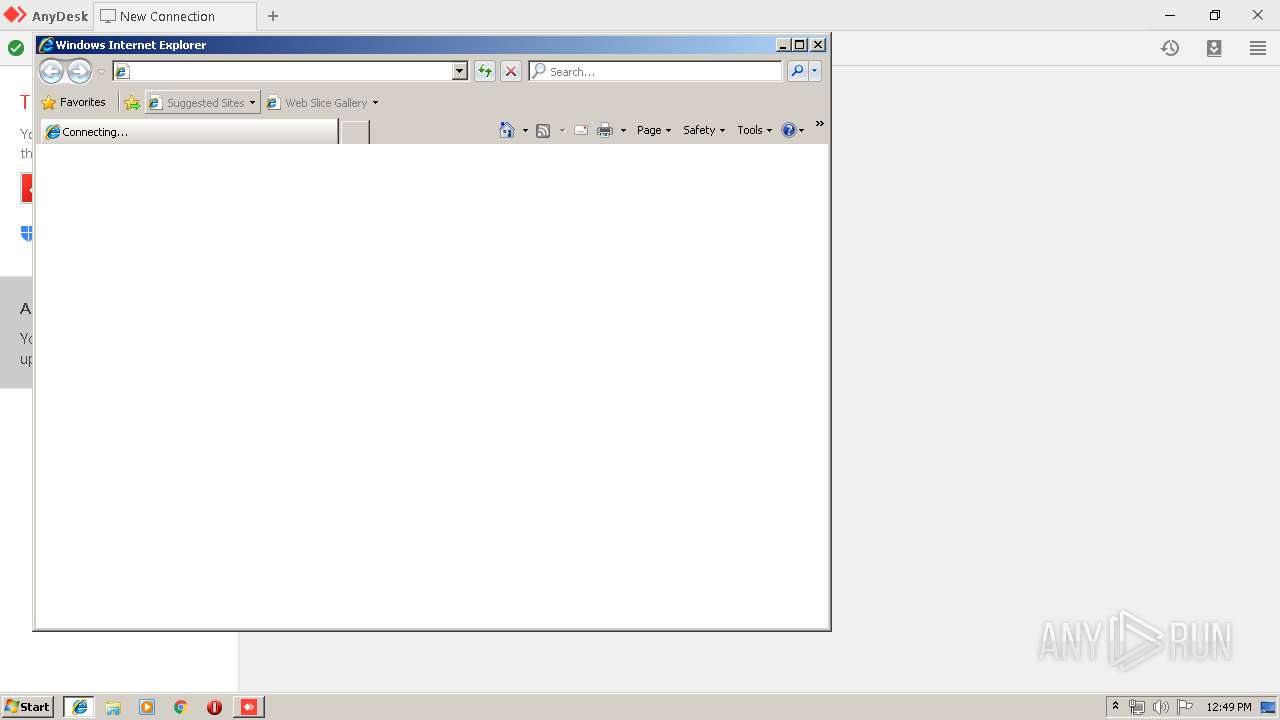
Task: Print the page using the printer icon
Action: [x=605, y=130]
